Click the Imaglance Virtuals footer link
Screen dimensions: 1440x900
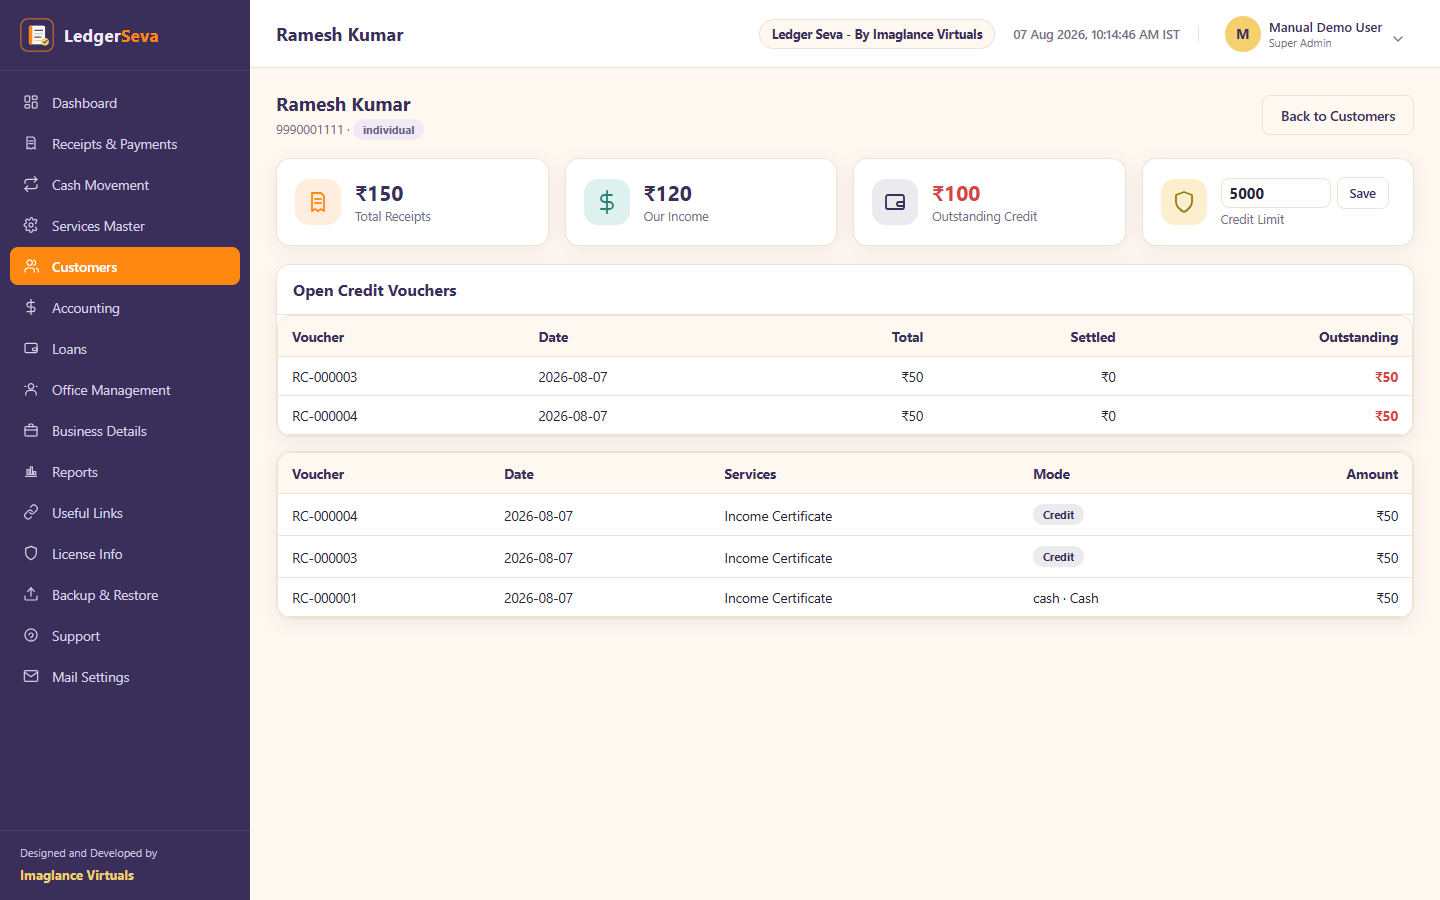coord(77,875)
